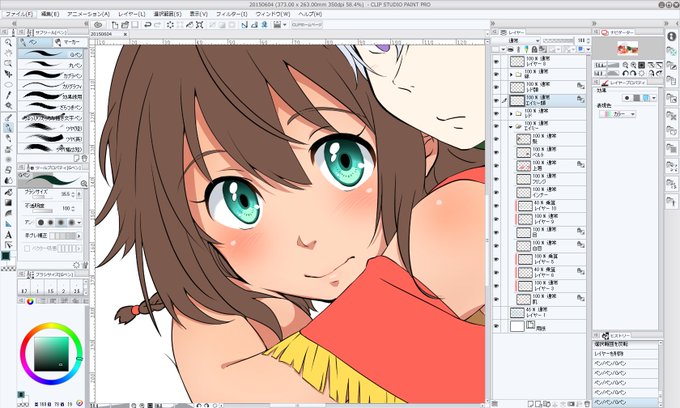680x408 pixels.
Task: Expand the 線 layer folder
Action: tap(511, 75)
